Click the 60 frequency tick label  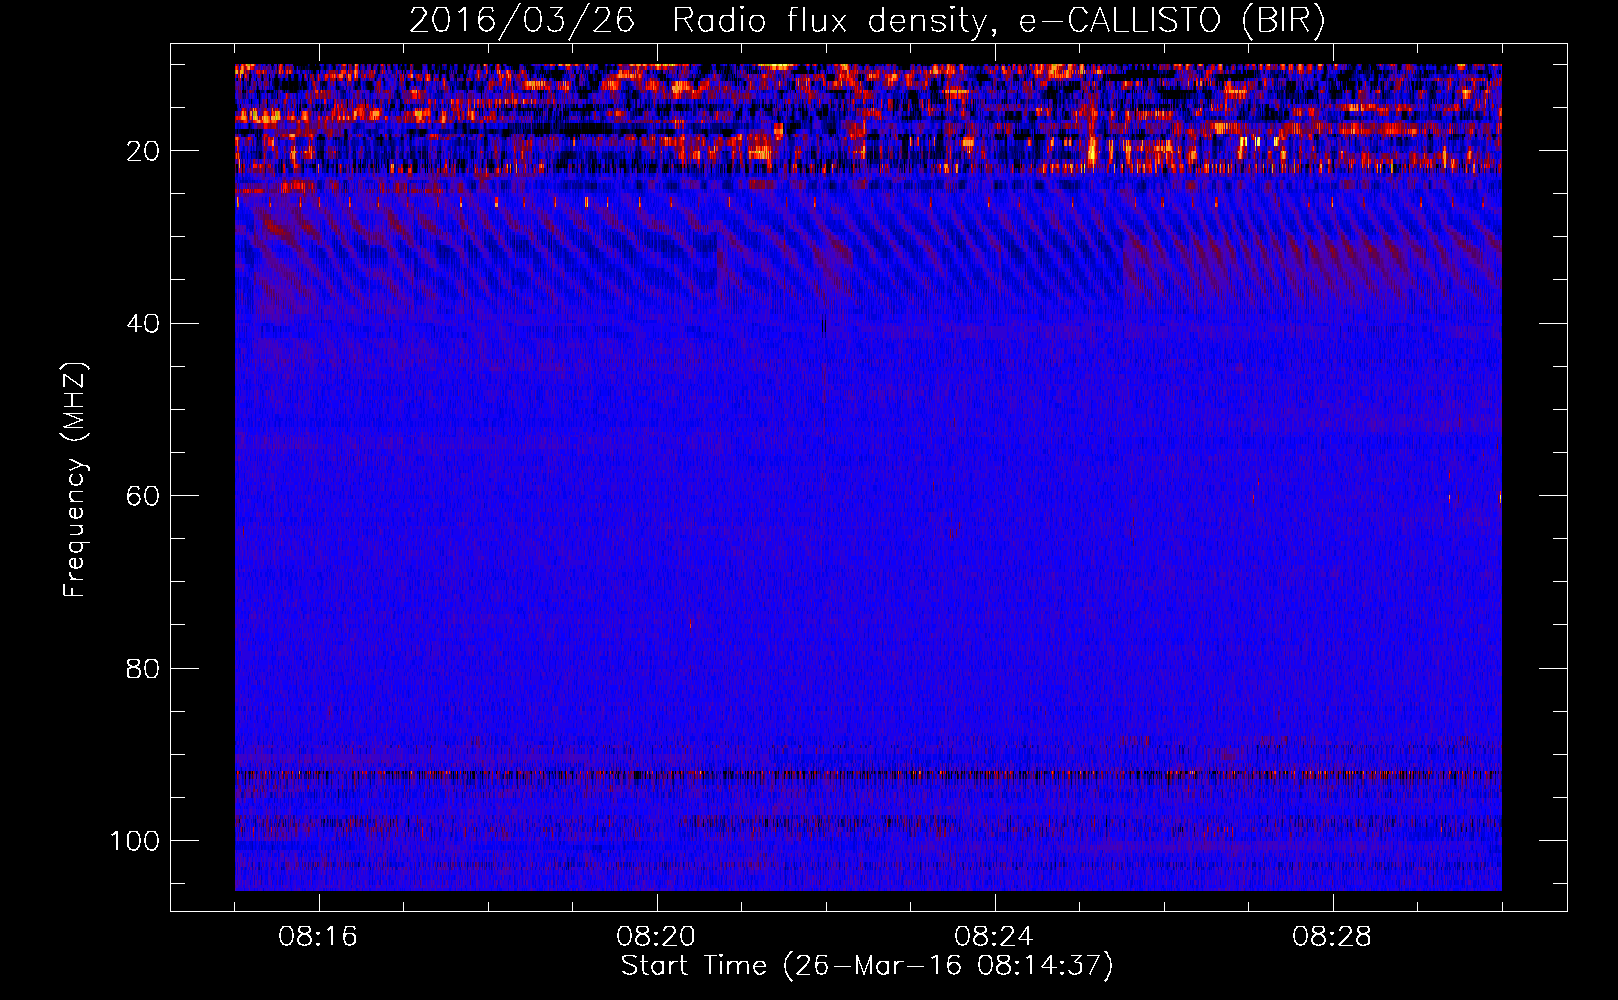[143, 496]
